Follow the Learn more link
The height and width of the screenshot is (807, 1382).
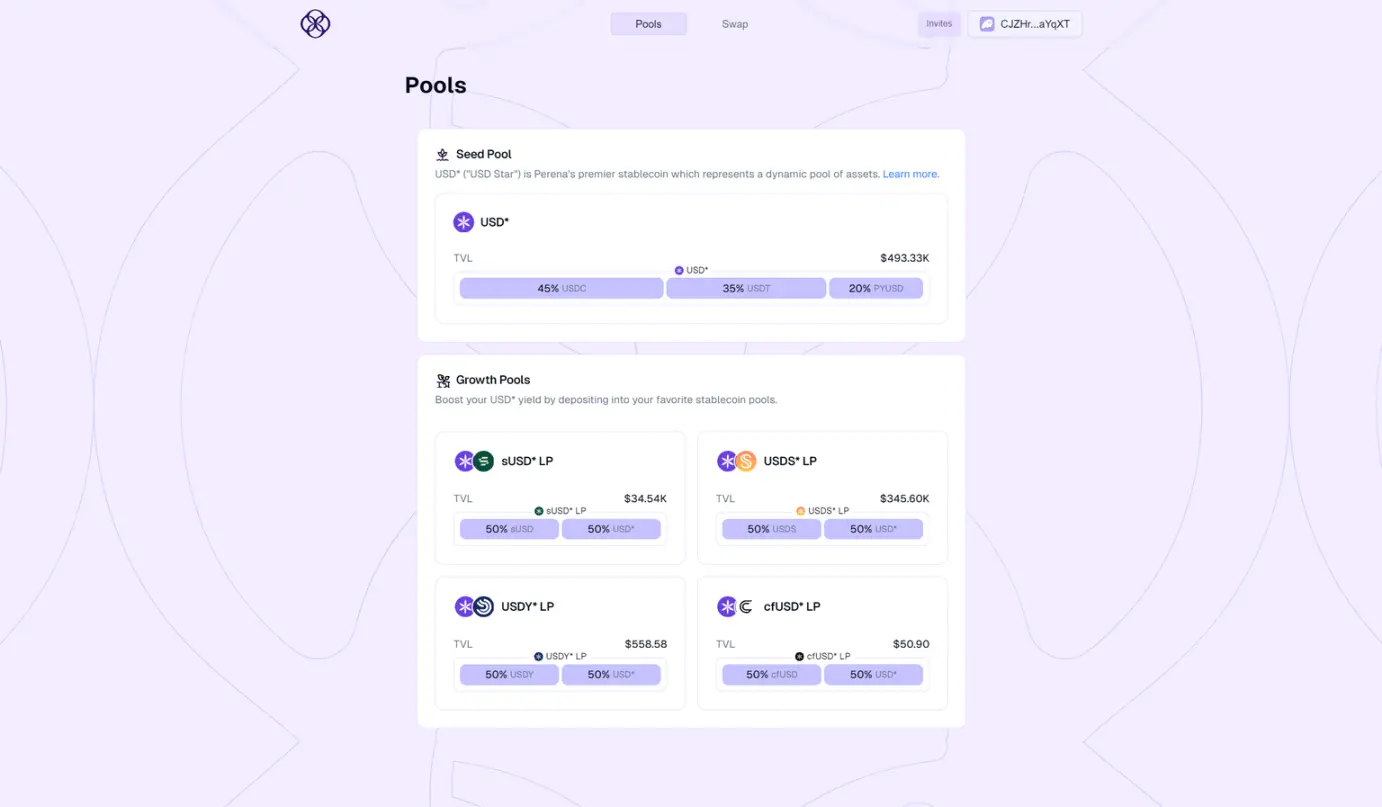tap(910, 174)
